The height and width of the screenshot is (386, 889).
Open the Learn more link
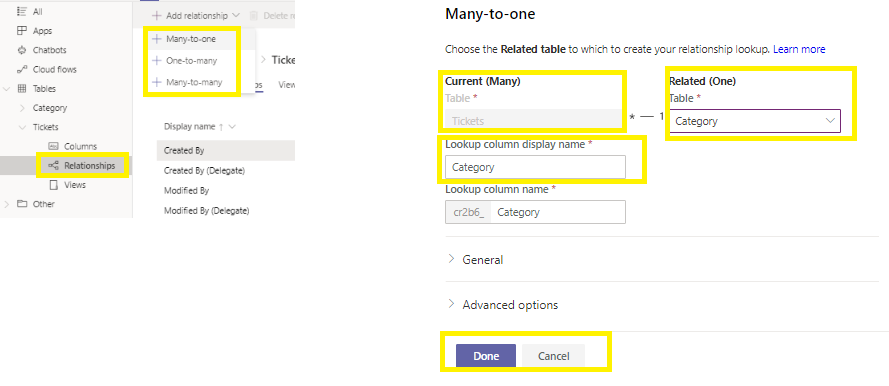[799, 49]
